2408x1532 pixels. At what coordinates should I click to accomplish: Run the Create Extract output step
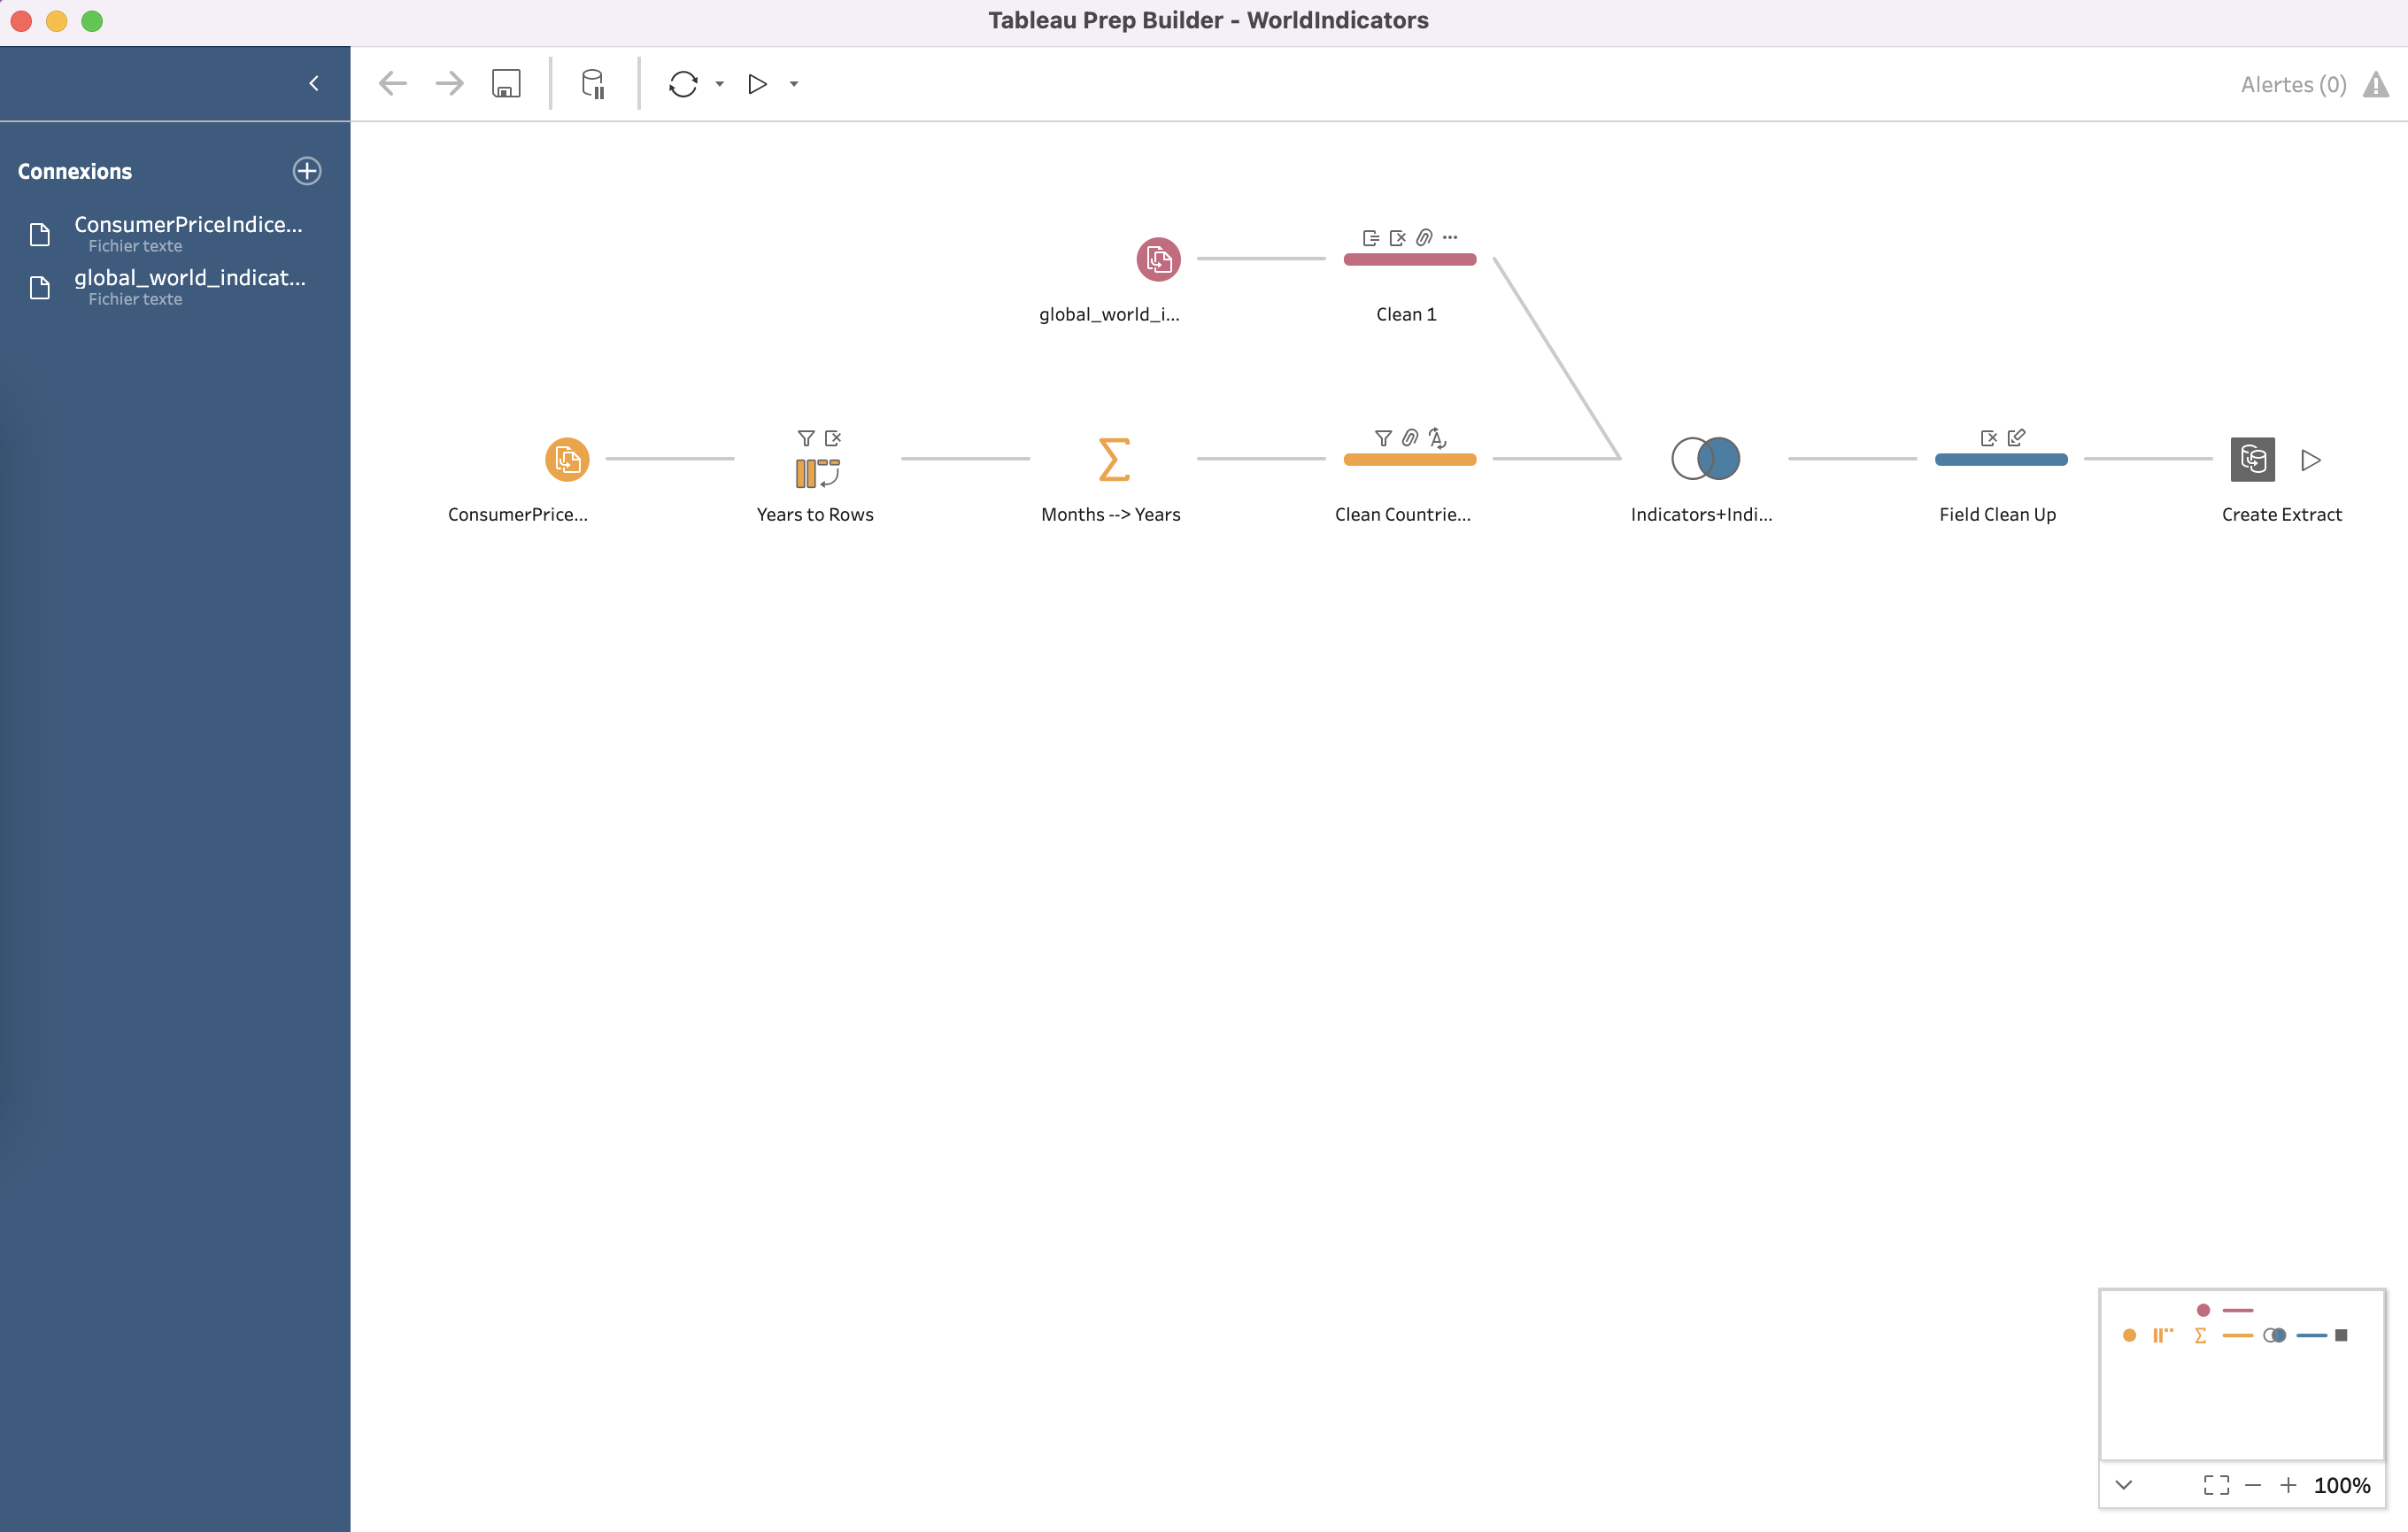tap(2310, 460)
